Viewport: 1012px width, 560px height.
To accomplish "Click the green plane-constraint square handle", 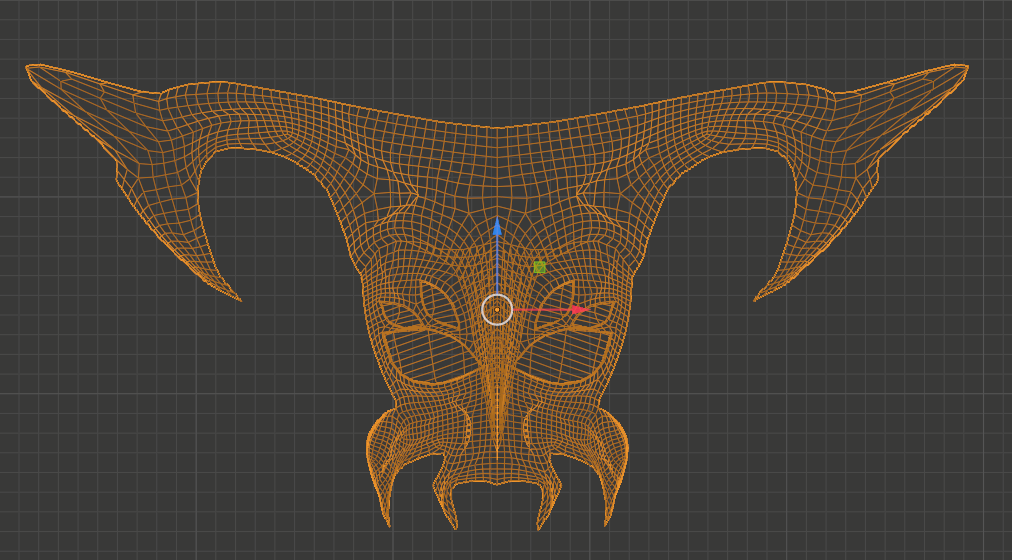I will coord(540,267).
